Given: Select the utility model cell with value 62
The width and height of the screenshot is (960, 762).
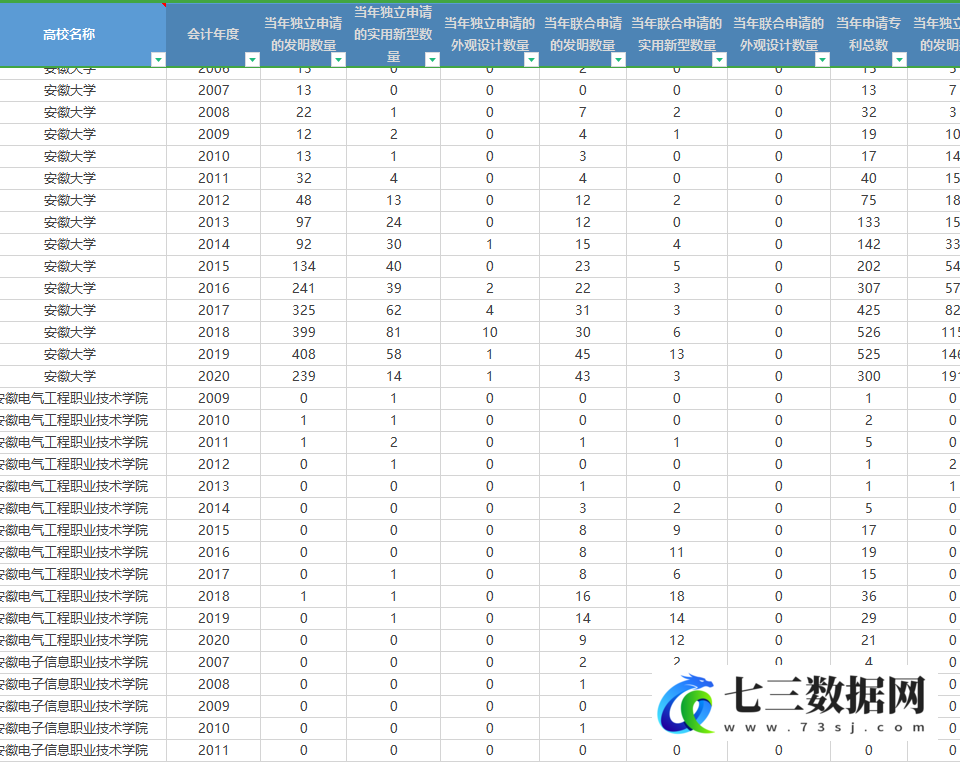Looking at the screenshot, I should (394, 310).
